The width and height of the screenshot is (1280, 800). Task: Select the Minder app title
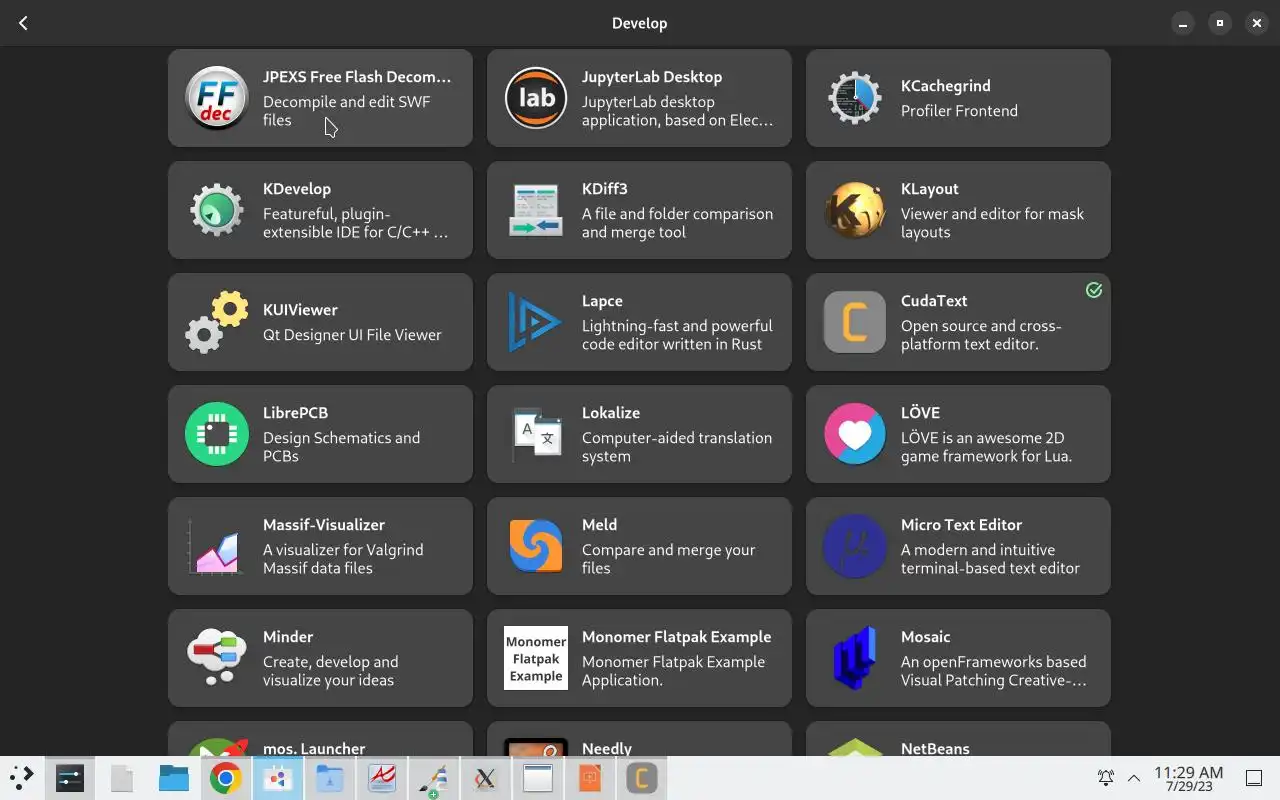(x=288, y=636)
